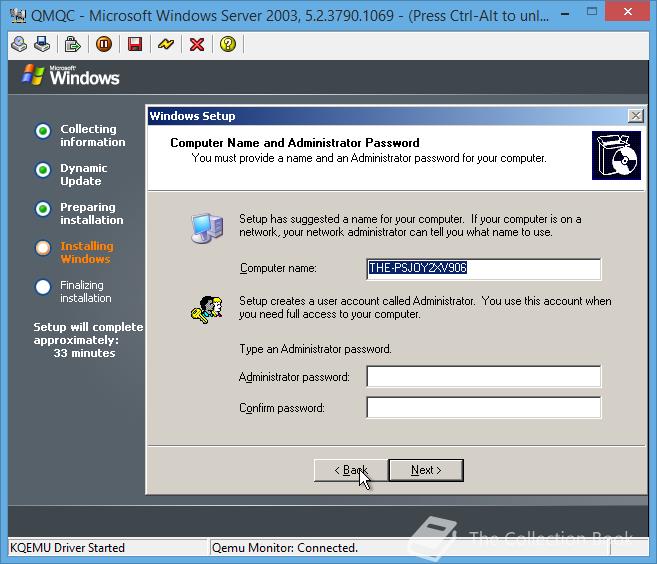Click the red X quit icon
Image resolution: width=657 pixels, height=564 pixels.
click(197, 44)
